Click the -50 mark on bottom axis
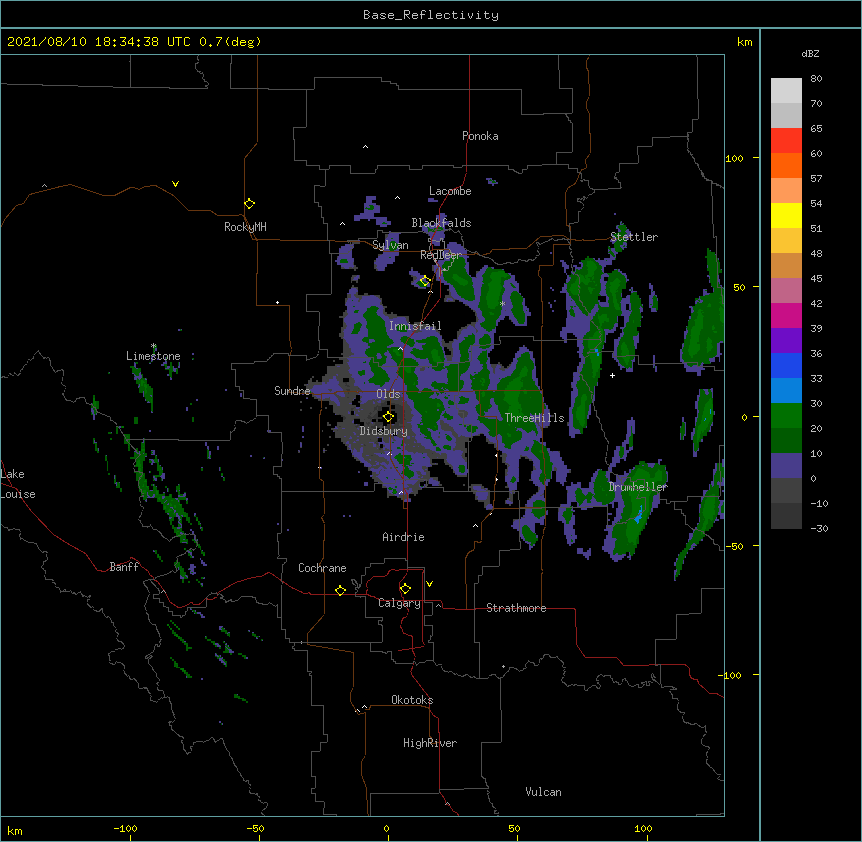 (255, 829)
